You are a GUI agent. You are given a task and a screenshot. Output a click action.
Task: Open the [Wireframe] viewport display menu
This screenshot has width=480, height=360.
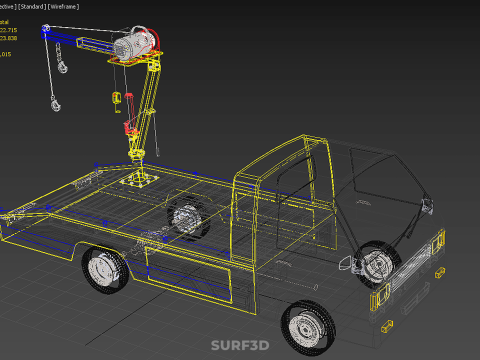[63, 7]
